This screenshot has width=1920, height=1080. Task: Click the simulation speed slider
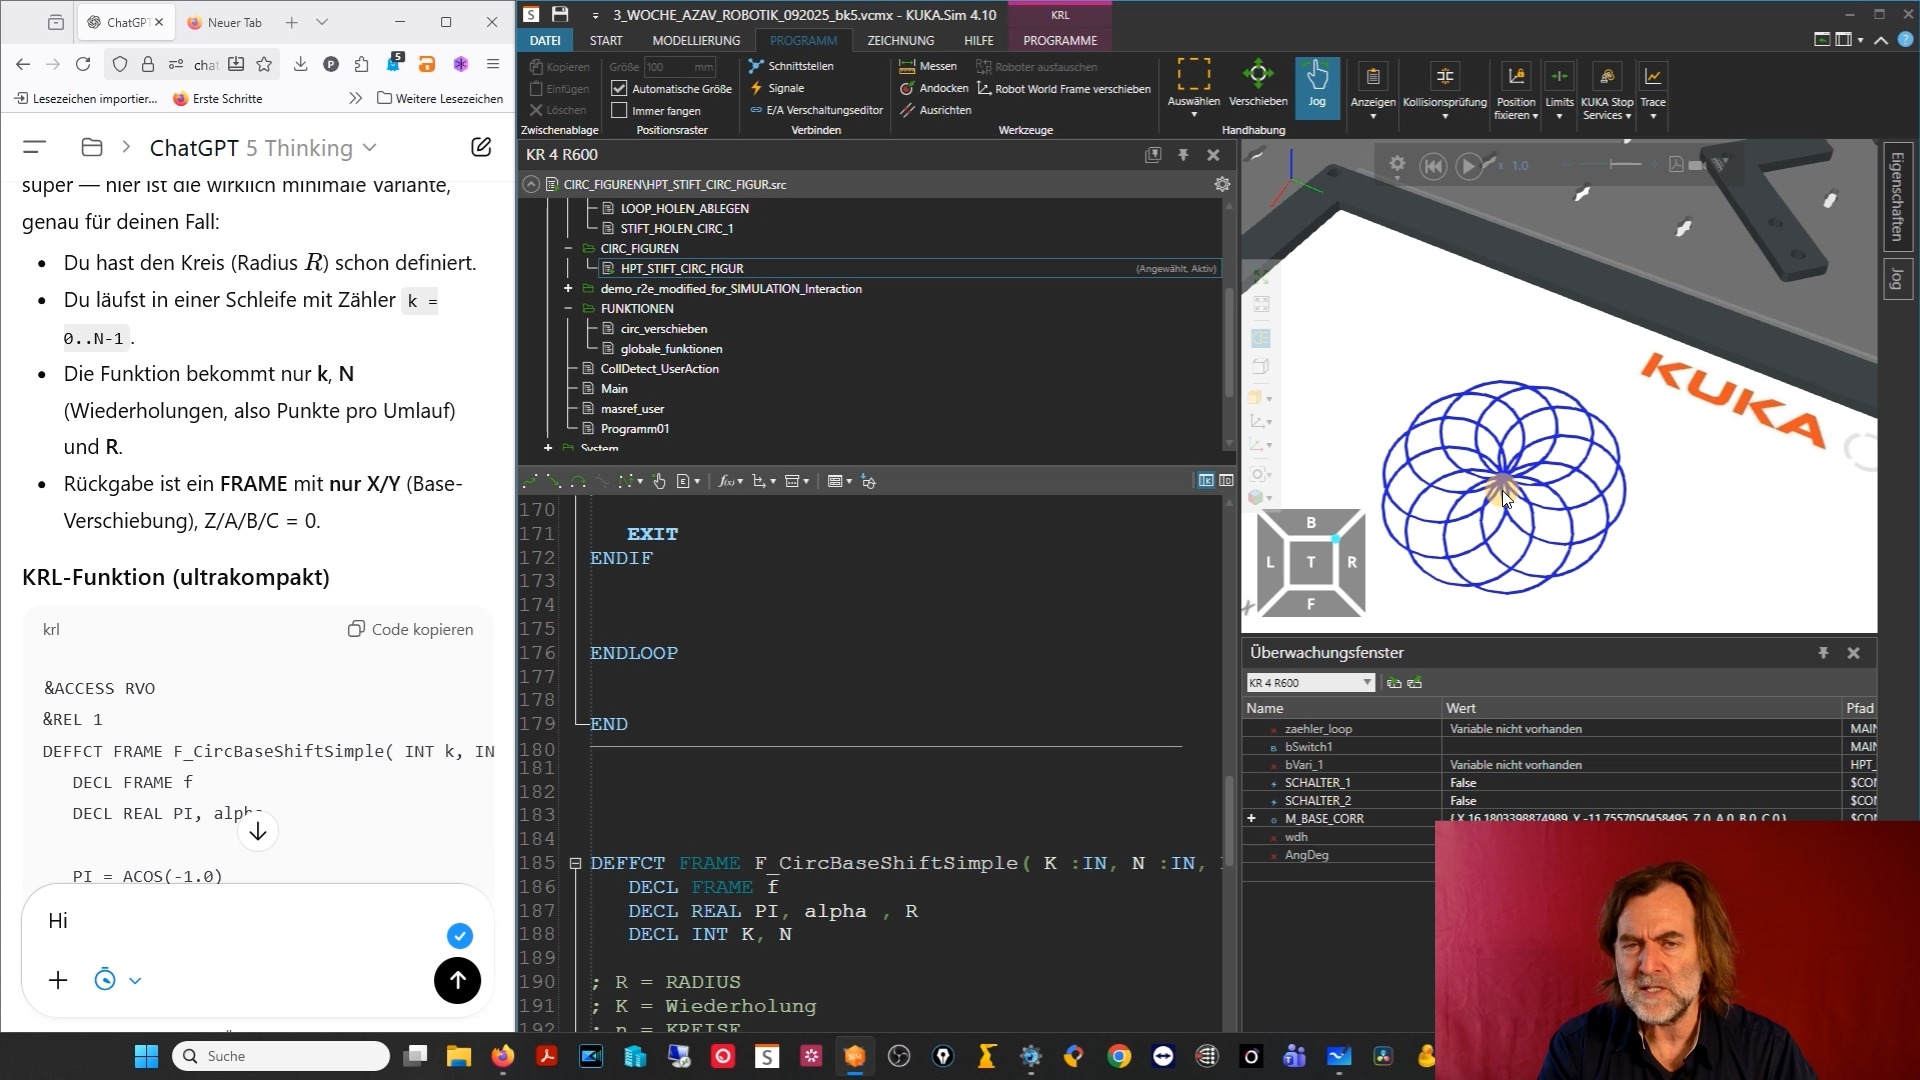click(x=1613, y=165)
